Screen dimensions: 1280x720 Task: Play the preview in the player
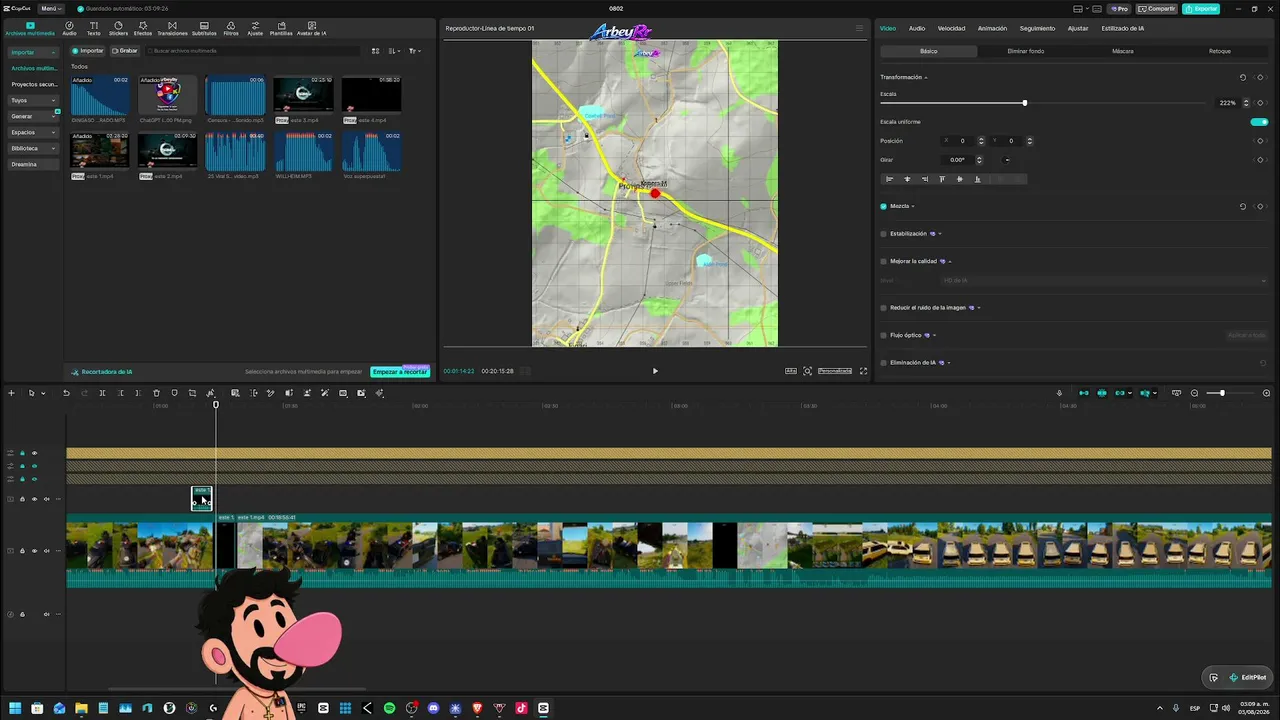click(655, 371)
